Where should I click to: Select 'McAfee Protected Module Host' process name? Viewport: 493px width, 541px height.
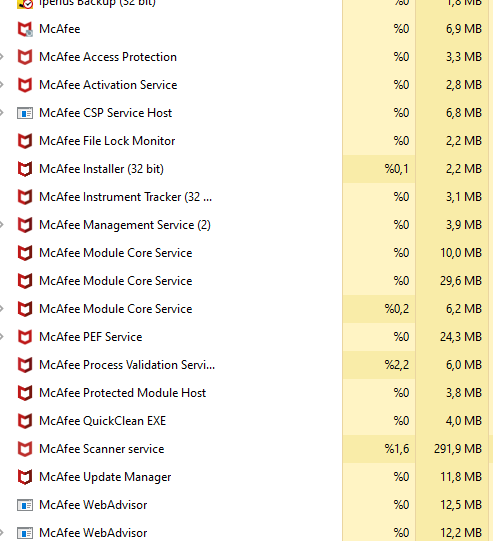(x=122, y=393)
